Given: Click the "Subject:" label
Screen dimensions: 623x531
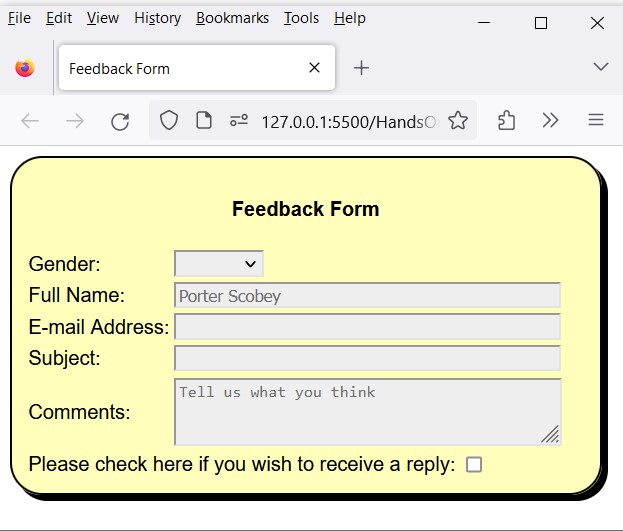Looking at the screenshot, I should click(64, 358).
